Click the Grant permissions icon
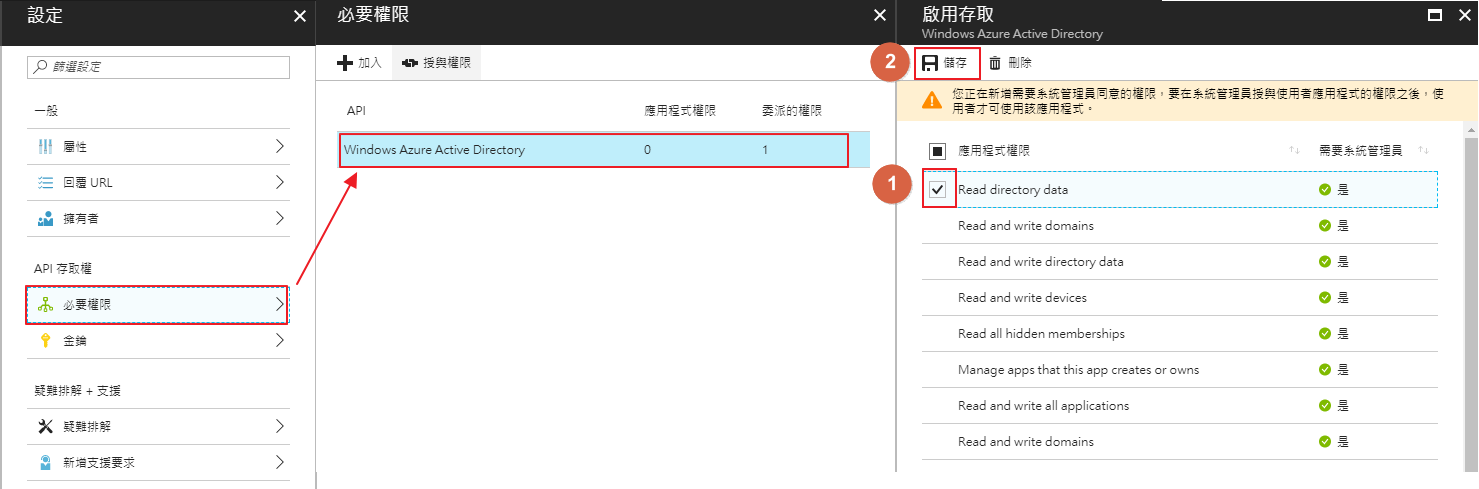Image resolution: width=1479 pixels, height=489 pixels. coord(410,63)
